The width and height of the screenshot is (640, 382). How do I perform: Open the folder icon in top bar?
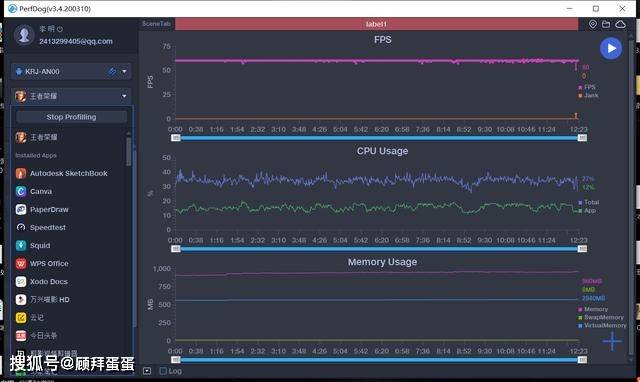(606, 24)
